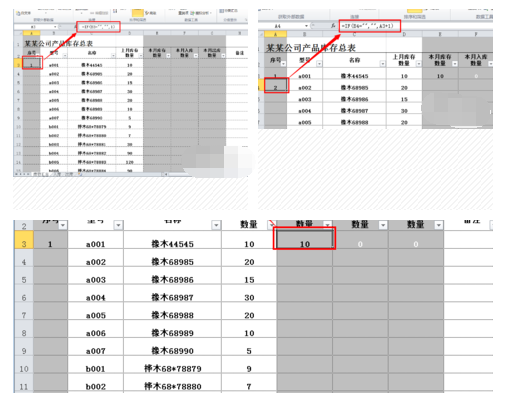The image size is (509, 393).
Task: Select highlighted row header 3 in enlarged sheet
Action: point(24,240)
